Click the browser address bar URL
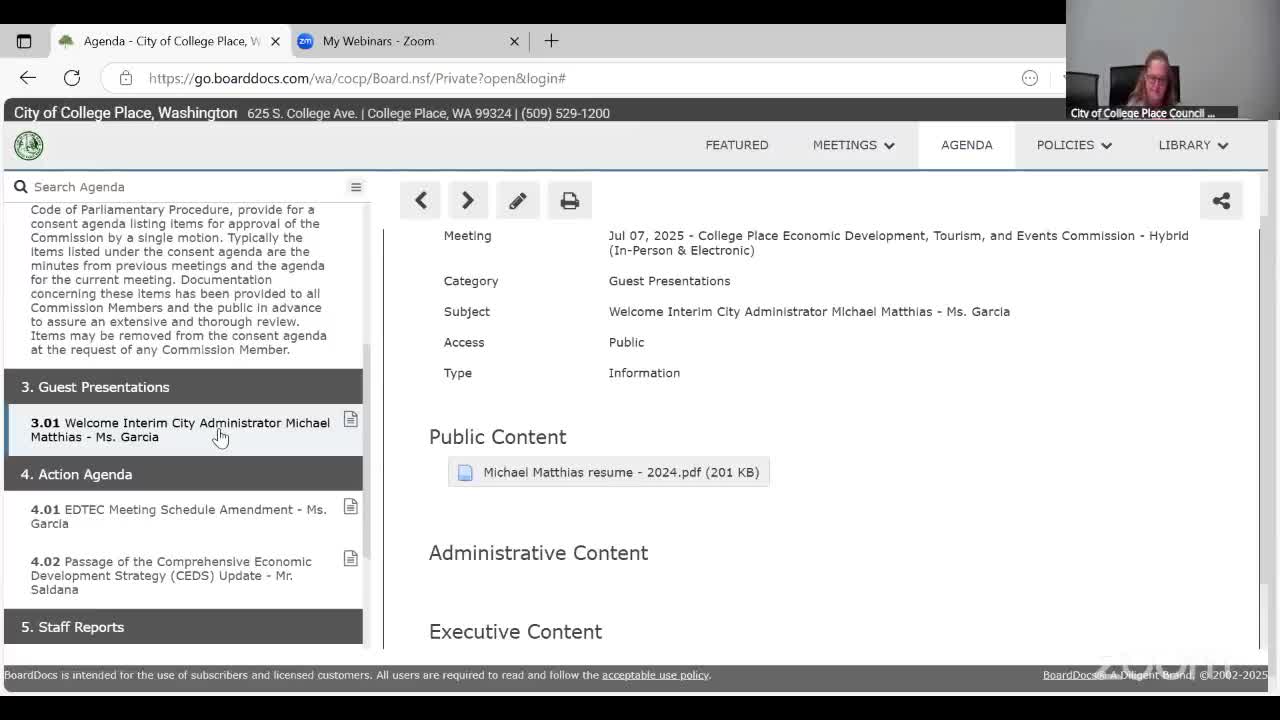 357,78
